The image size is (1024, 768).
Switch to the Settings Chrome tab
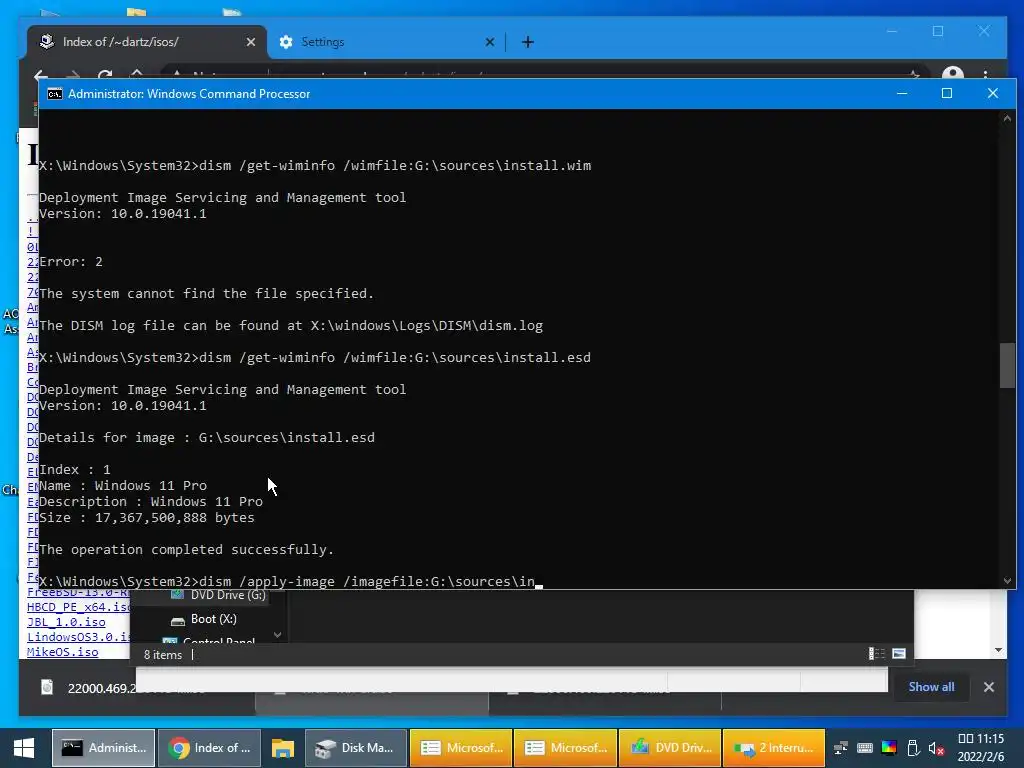387,42
